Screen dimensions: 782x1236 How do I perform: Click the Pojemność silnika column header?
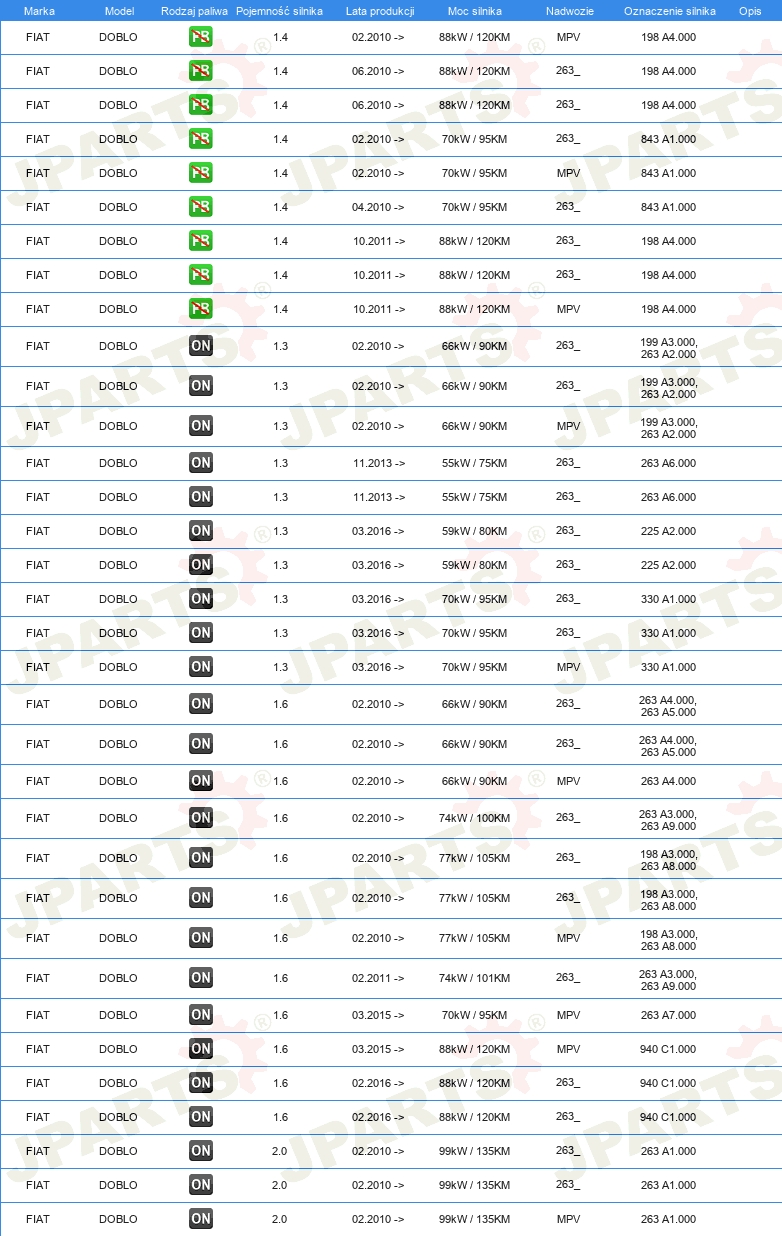click(280, 10)
